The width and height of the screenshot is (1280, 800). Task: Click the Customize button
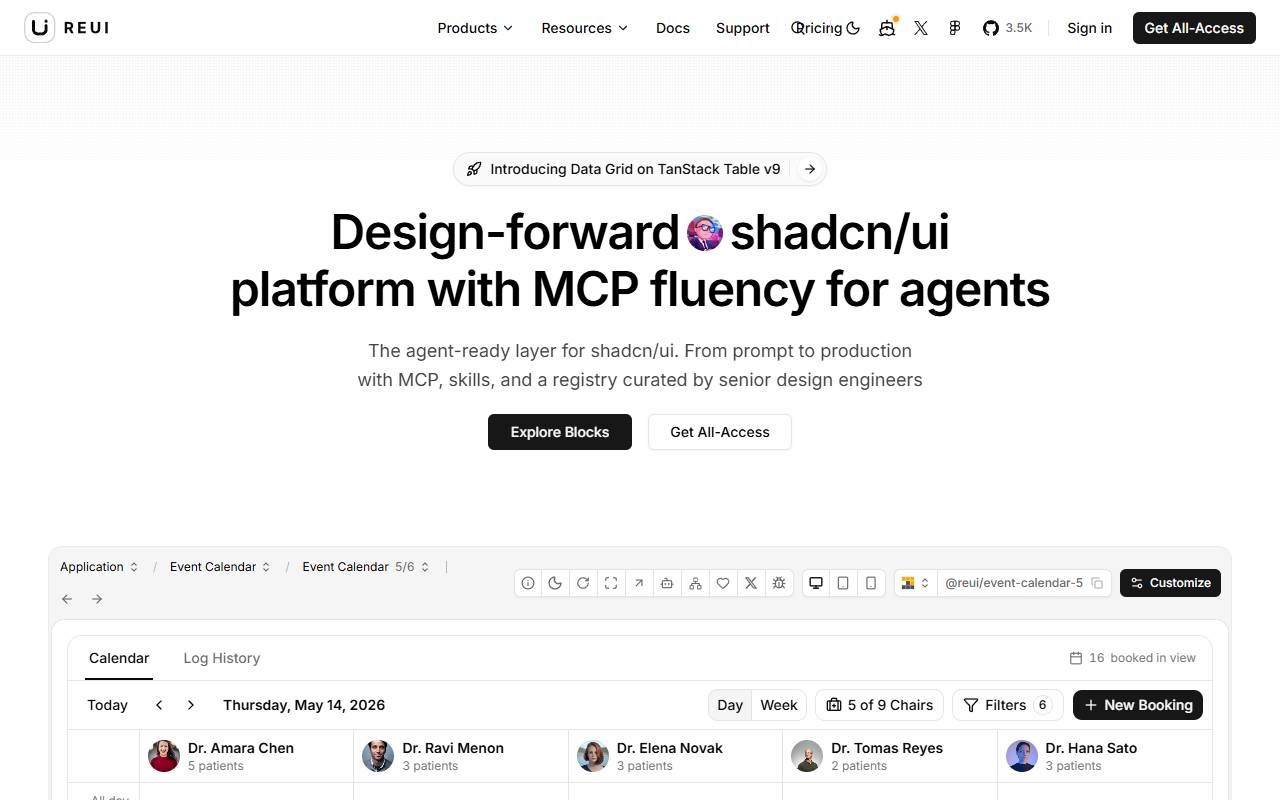tap(1170, 583)
